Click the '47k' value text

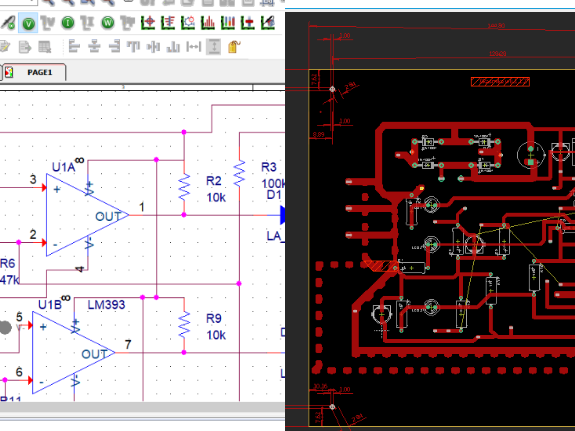[x=10, y=280]
